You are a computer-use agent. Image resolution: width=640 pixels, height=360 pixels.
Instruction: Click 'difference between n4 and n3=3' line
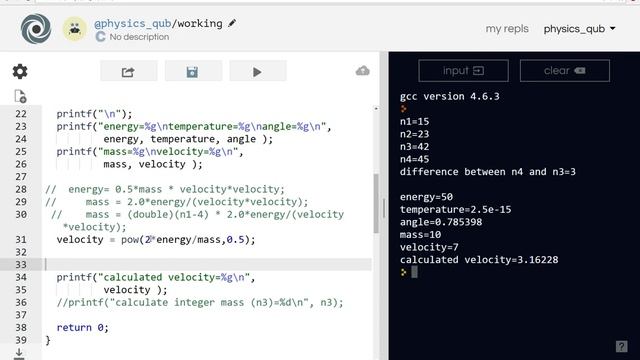[x=488, y=172]
